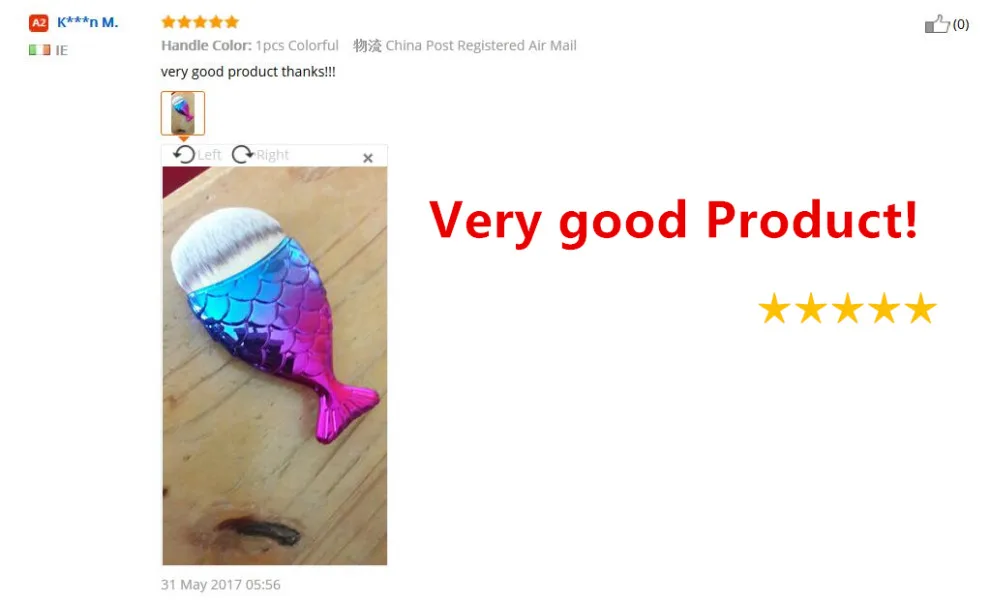Click the orange A2 buyer level badge
Viewport: 1000px width, 602px height.
38,23
